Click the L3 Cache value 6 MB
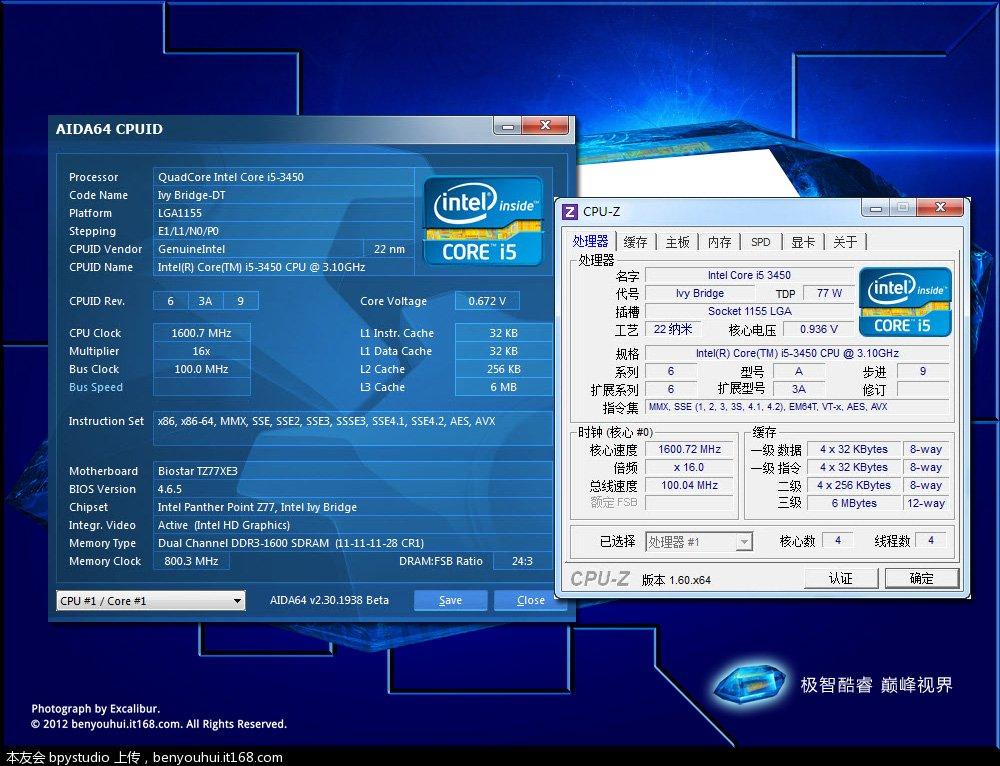 [x=503, y=387]
